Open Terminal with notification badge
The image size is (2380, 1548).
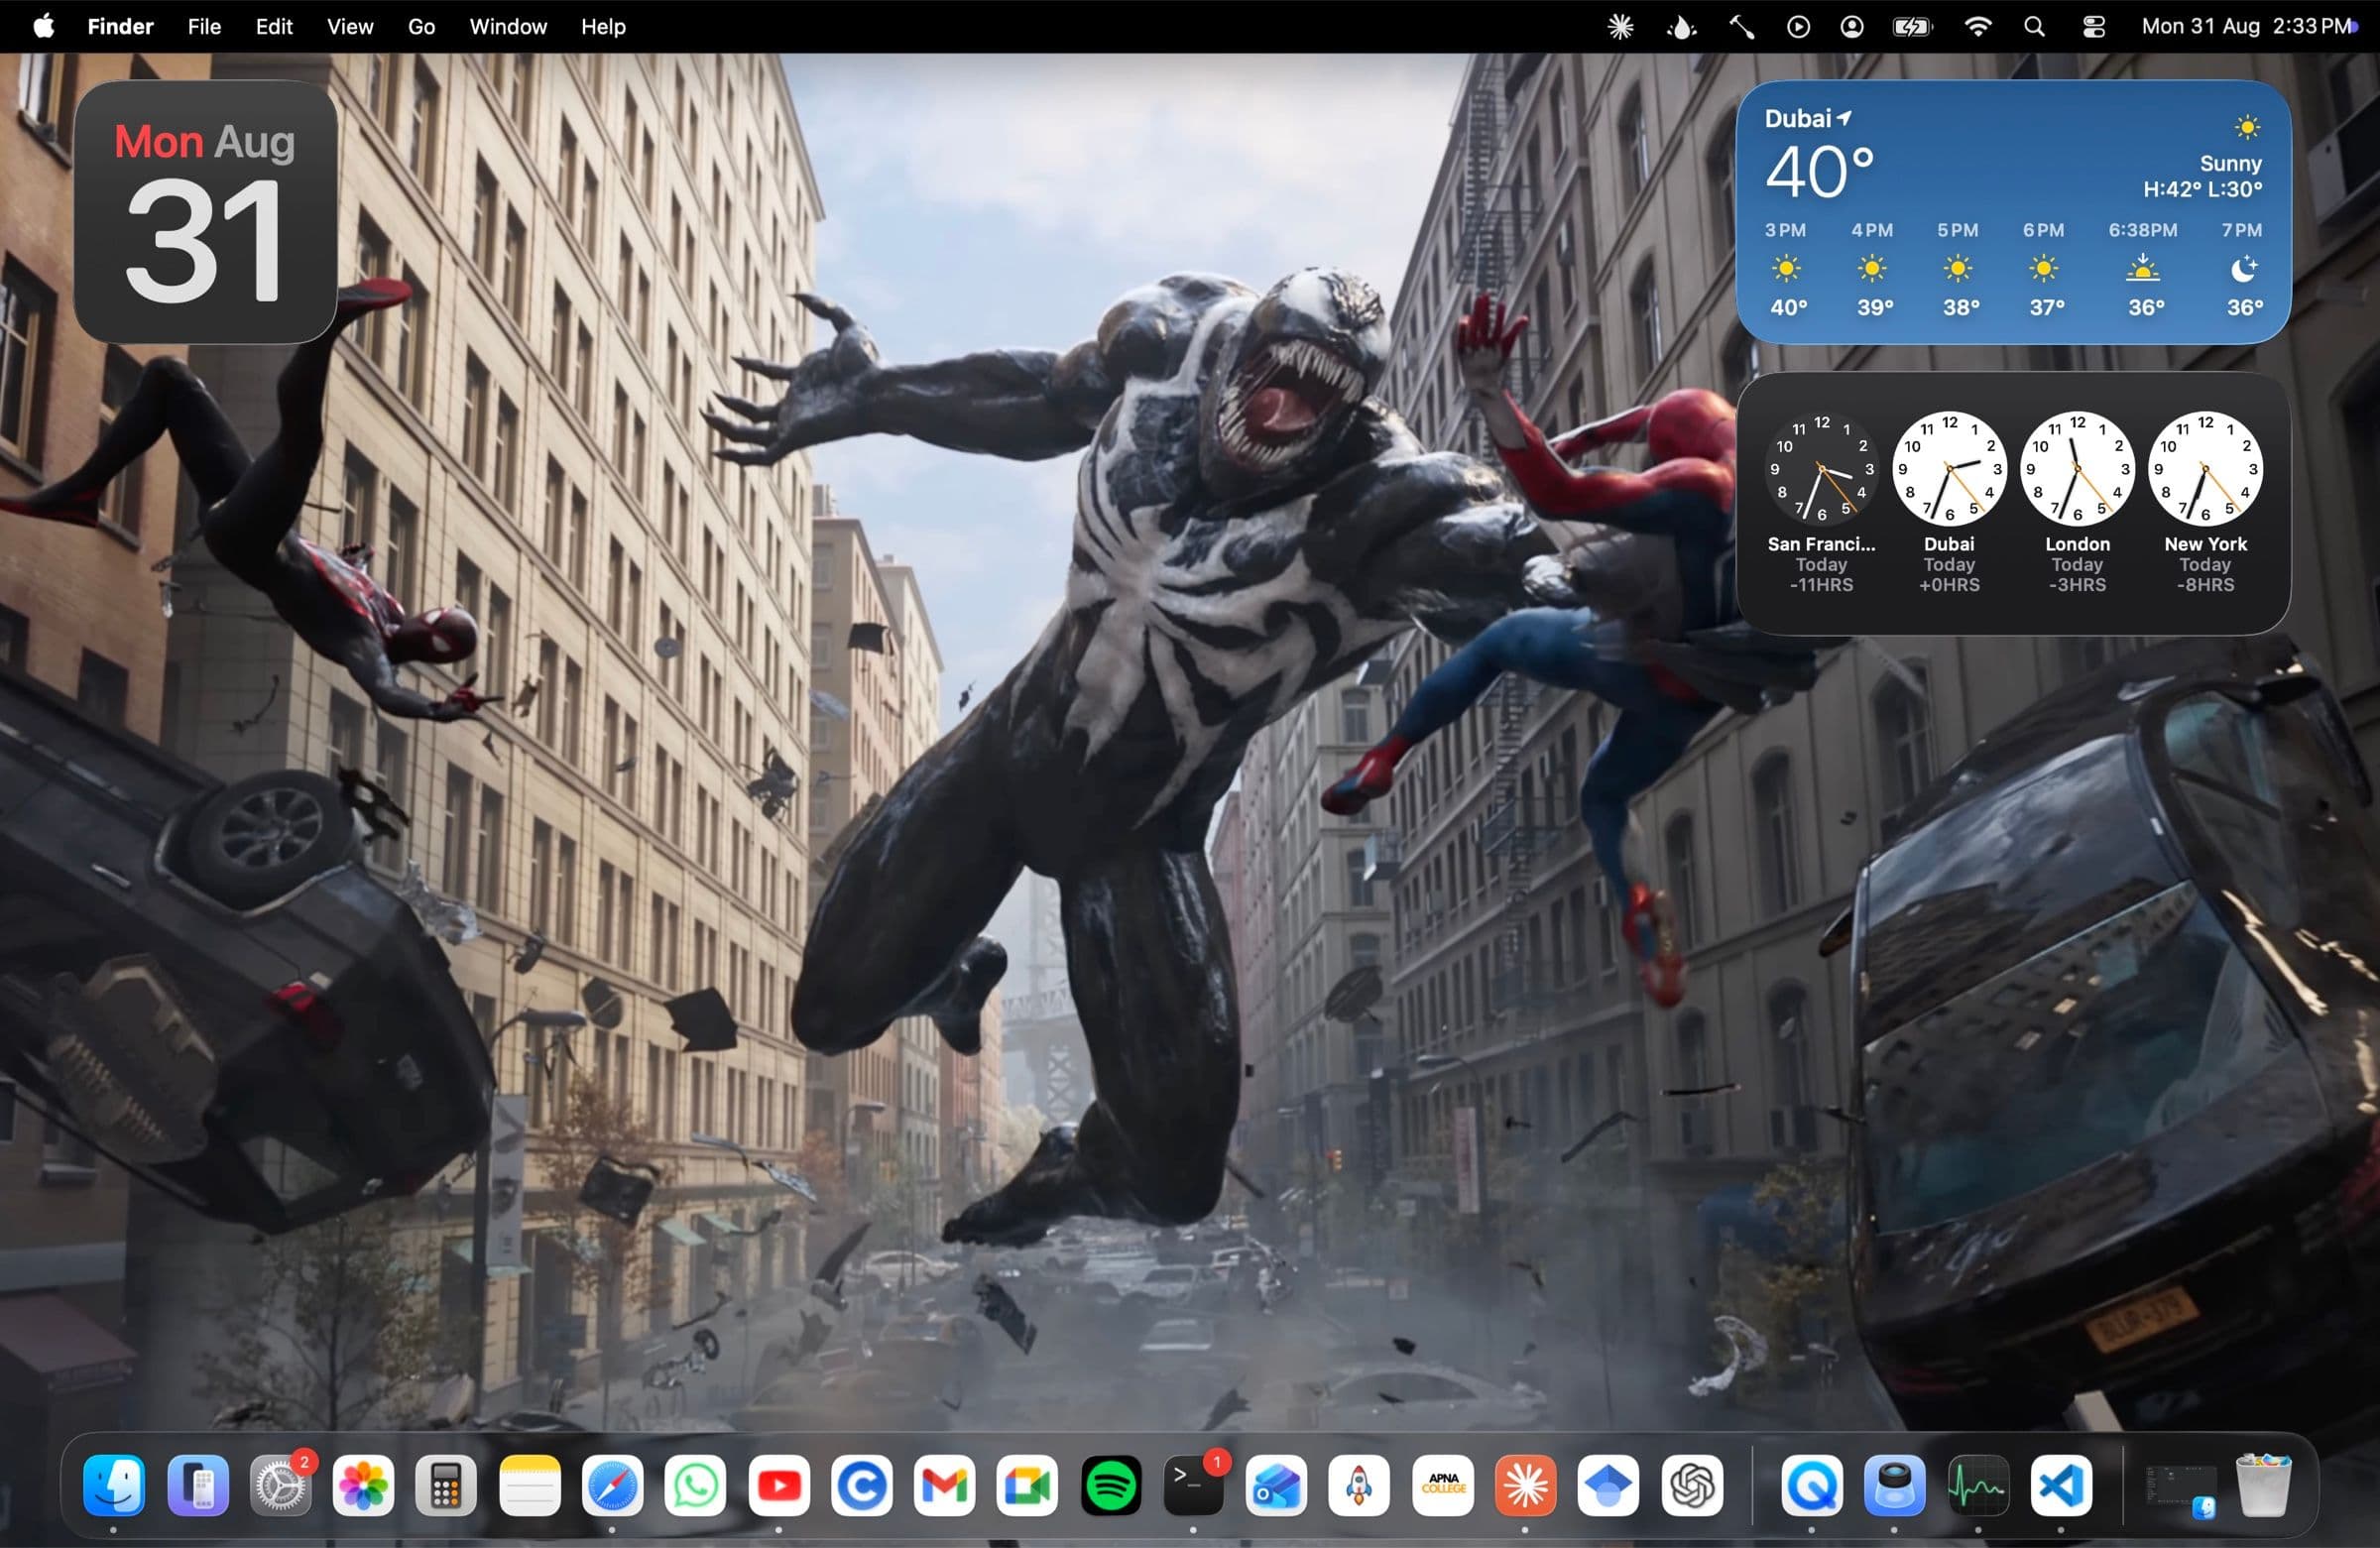[1193, 1485]
